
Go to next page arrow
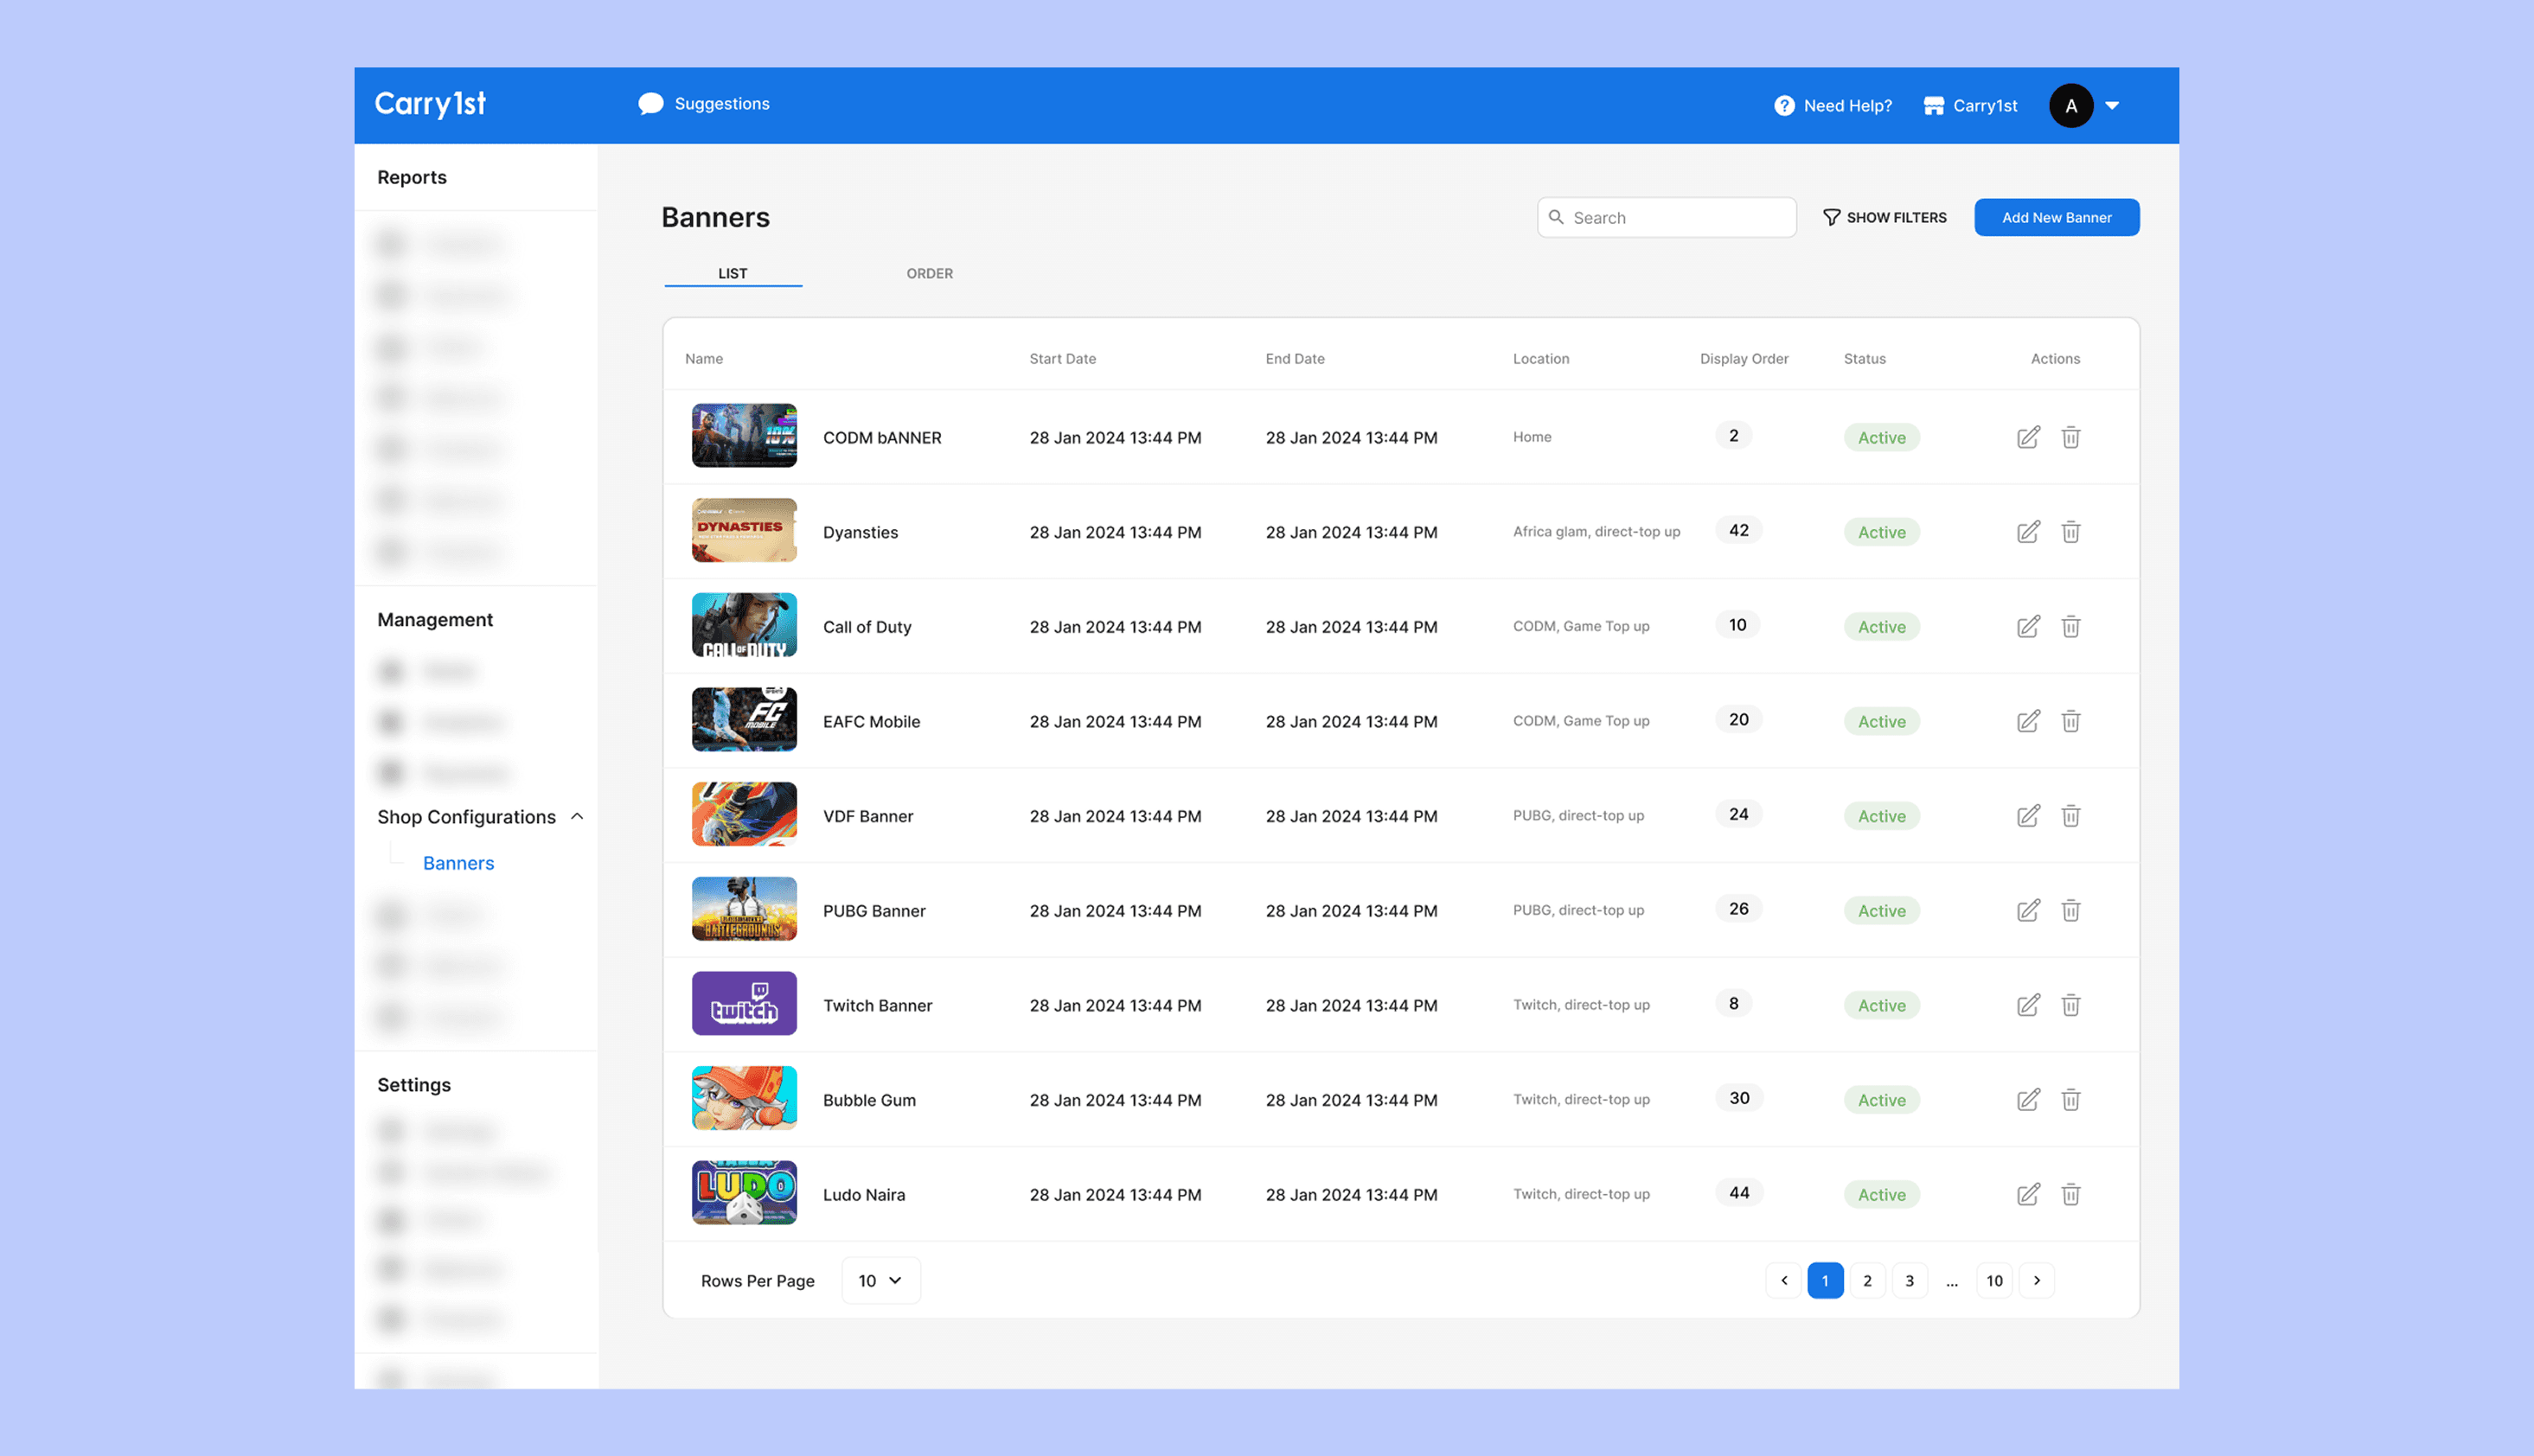pos(2036,1280)
